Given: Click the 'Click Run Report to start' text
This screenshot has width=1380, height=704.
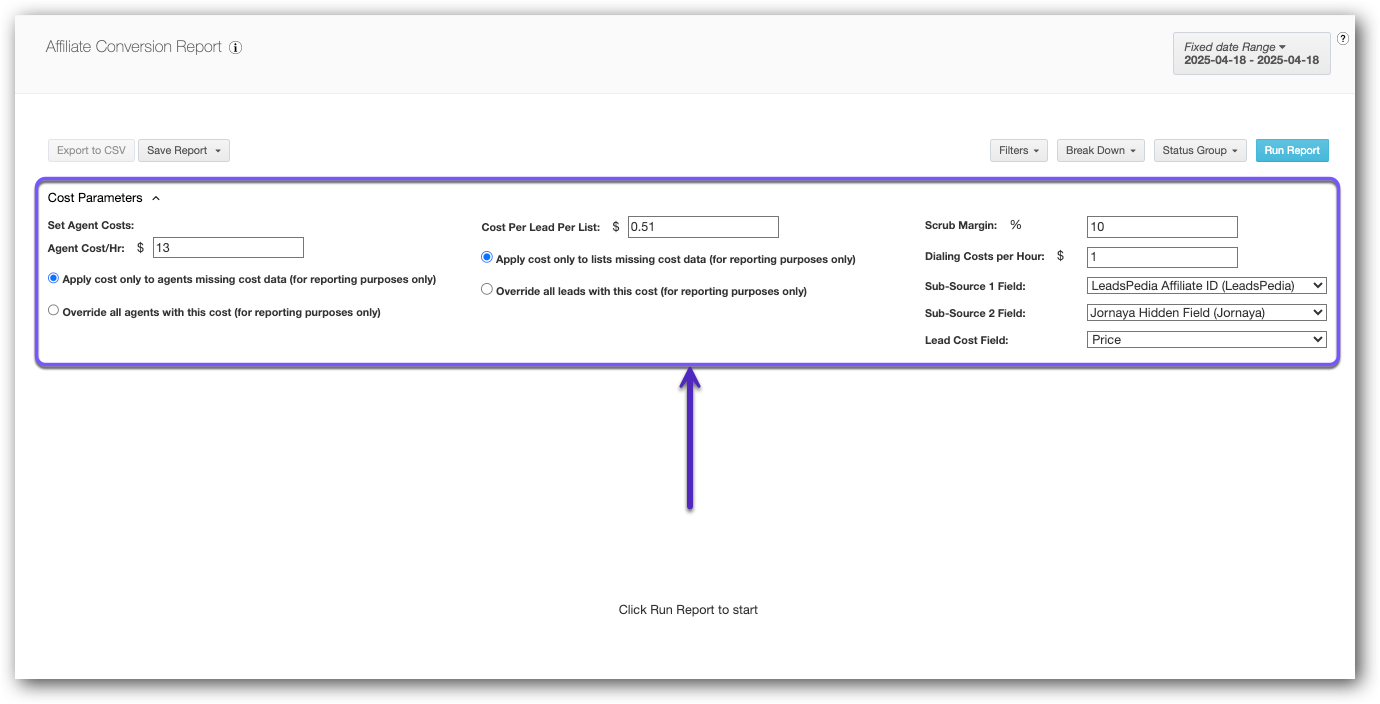Looking at the screenshot, I should click(x=688, y=610).
